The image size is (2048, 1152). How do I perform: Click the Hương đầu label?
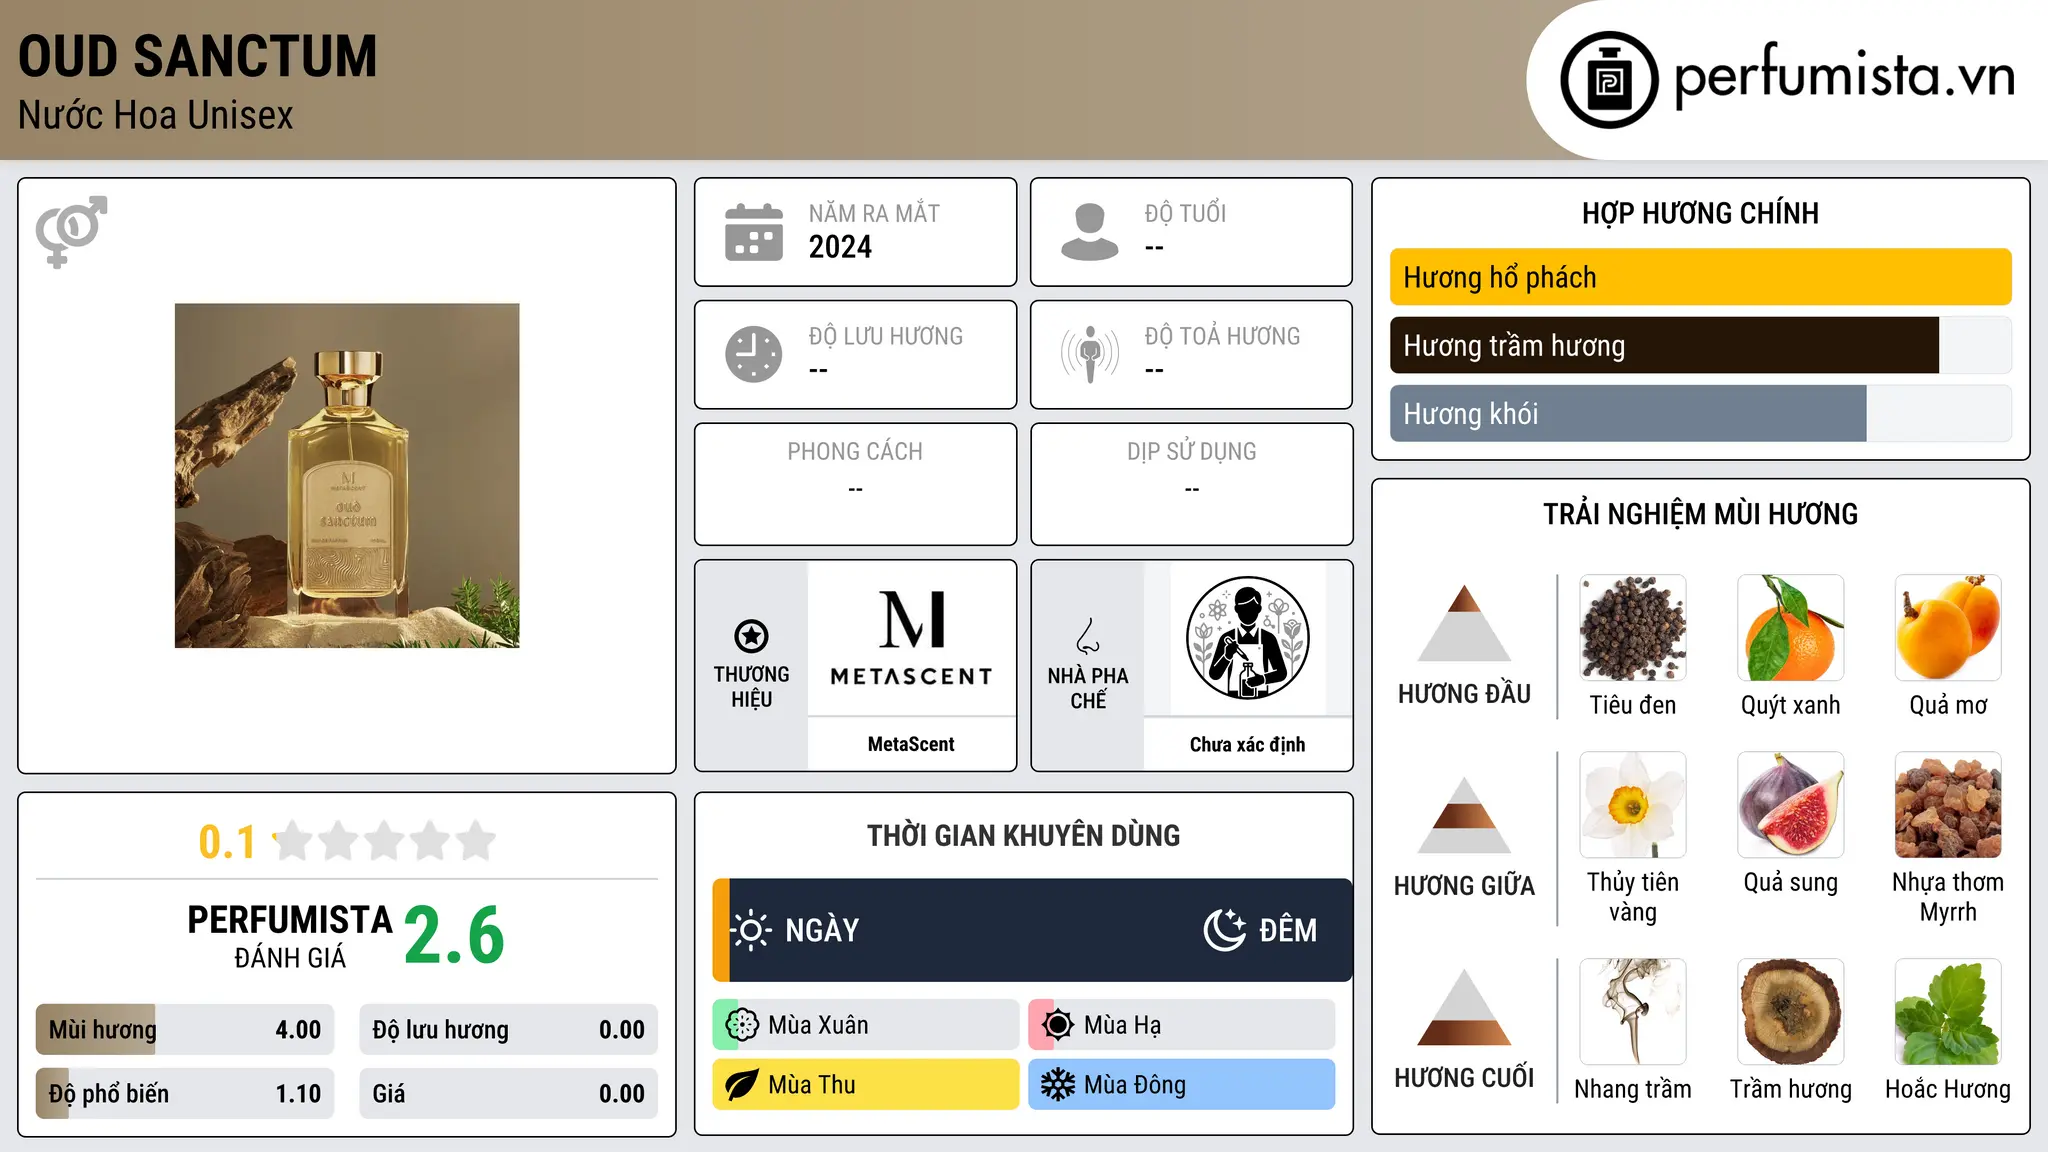click(1464, 694)
